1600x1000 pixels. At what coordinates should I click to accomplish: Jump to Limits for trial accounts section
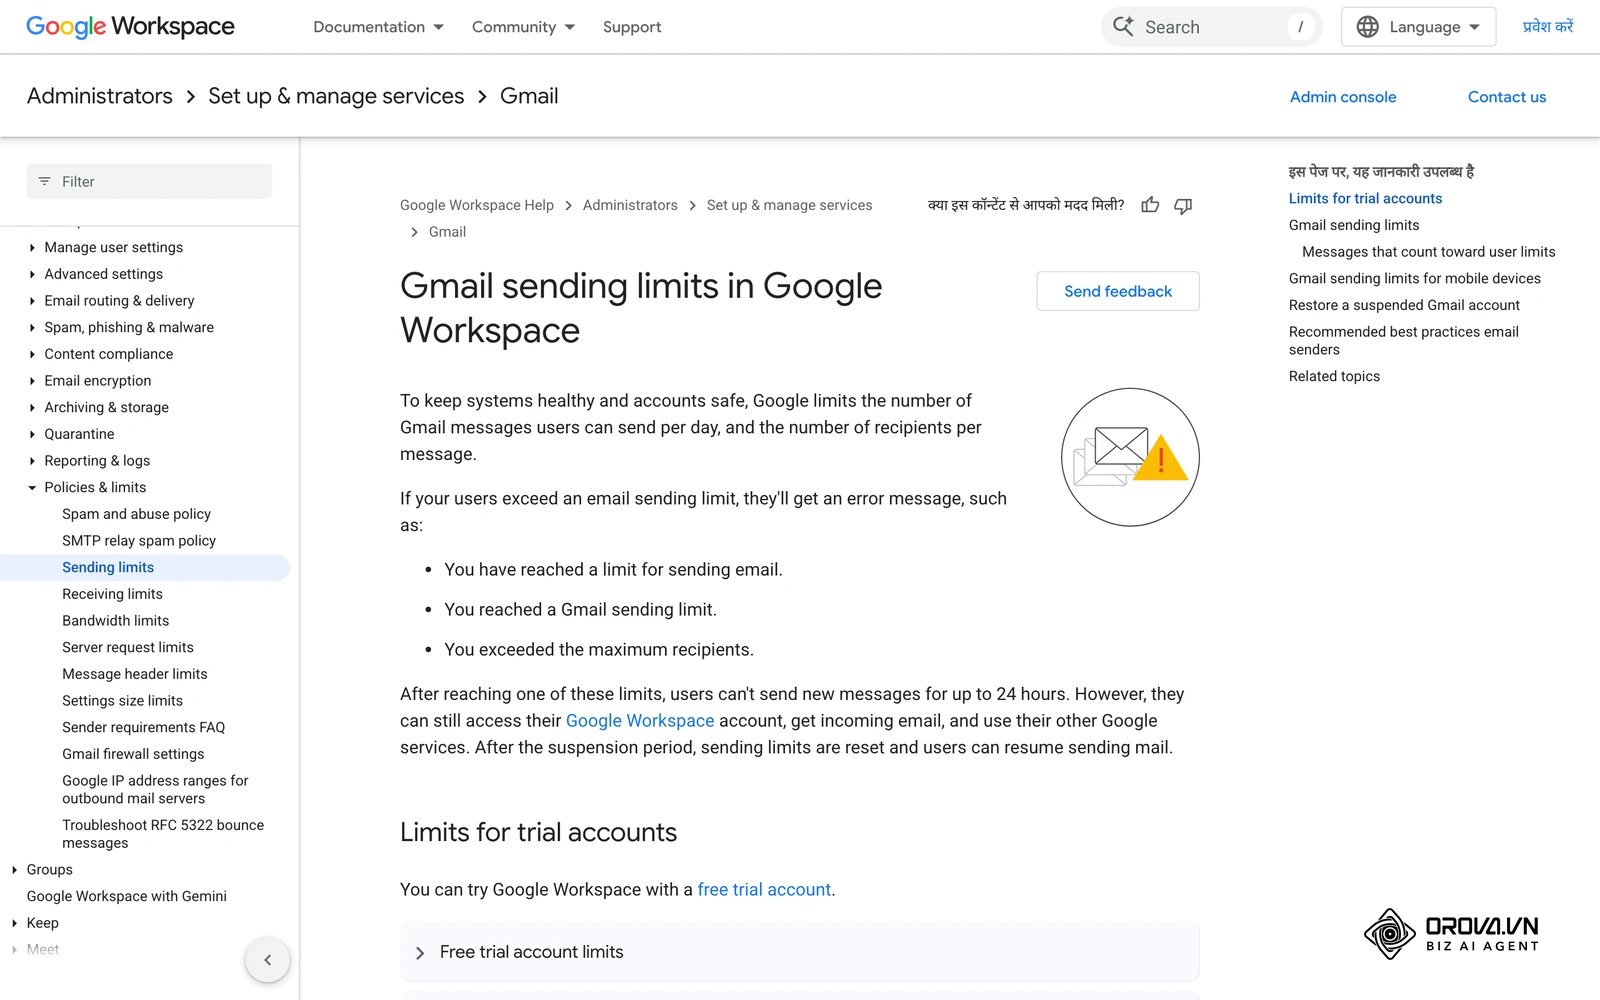point(1365,199)
